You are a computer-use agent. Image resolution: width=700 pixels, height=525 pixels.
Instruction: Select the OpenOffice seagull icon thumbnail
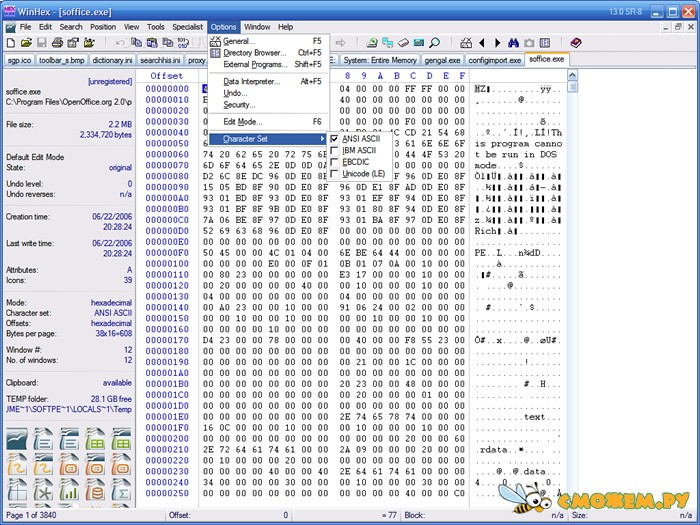point(17,438)
